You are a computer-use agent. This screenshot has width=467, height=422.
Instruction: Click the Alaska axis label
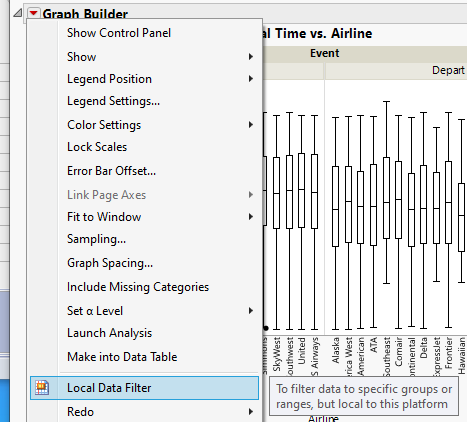click(x=335, y=350)
